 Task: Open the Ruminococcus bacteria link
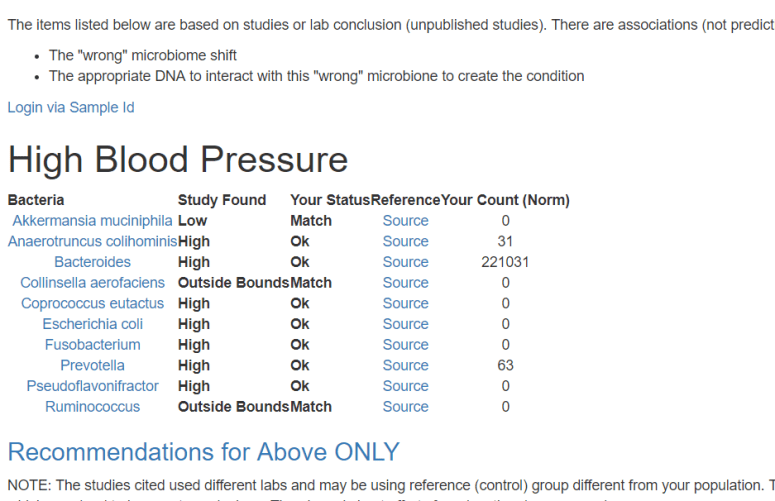coord(92,407)
